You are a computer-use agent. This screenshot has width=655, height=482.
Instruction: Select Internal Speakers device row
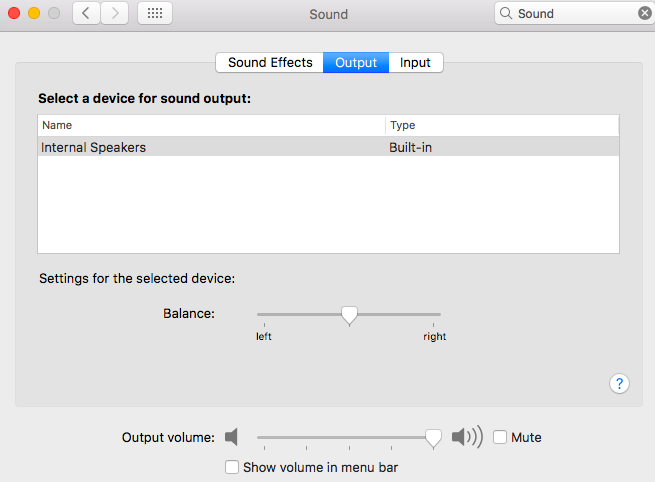pyautogui.click(x=328, y=147)
